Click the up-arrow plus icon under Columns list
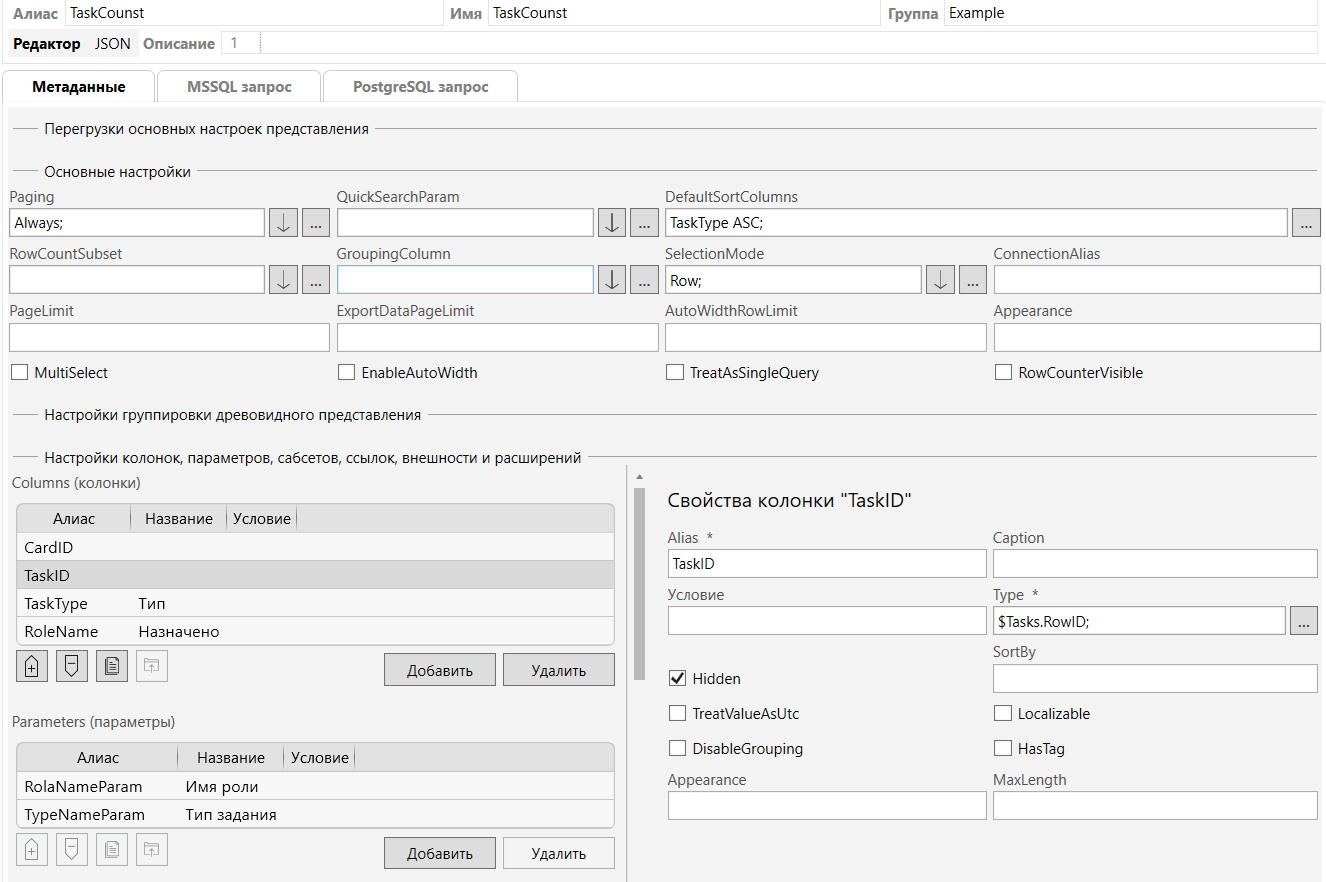The width and height of the screenshot is (1326, 882). tap(31, 667)
